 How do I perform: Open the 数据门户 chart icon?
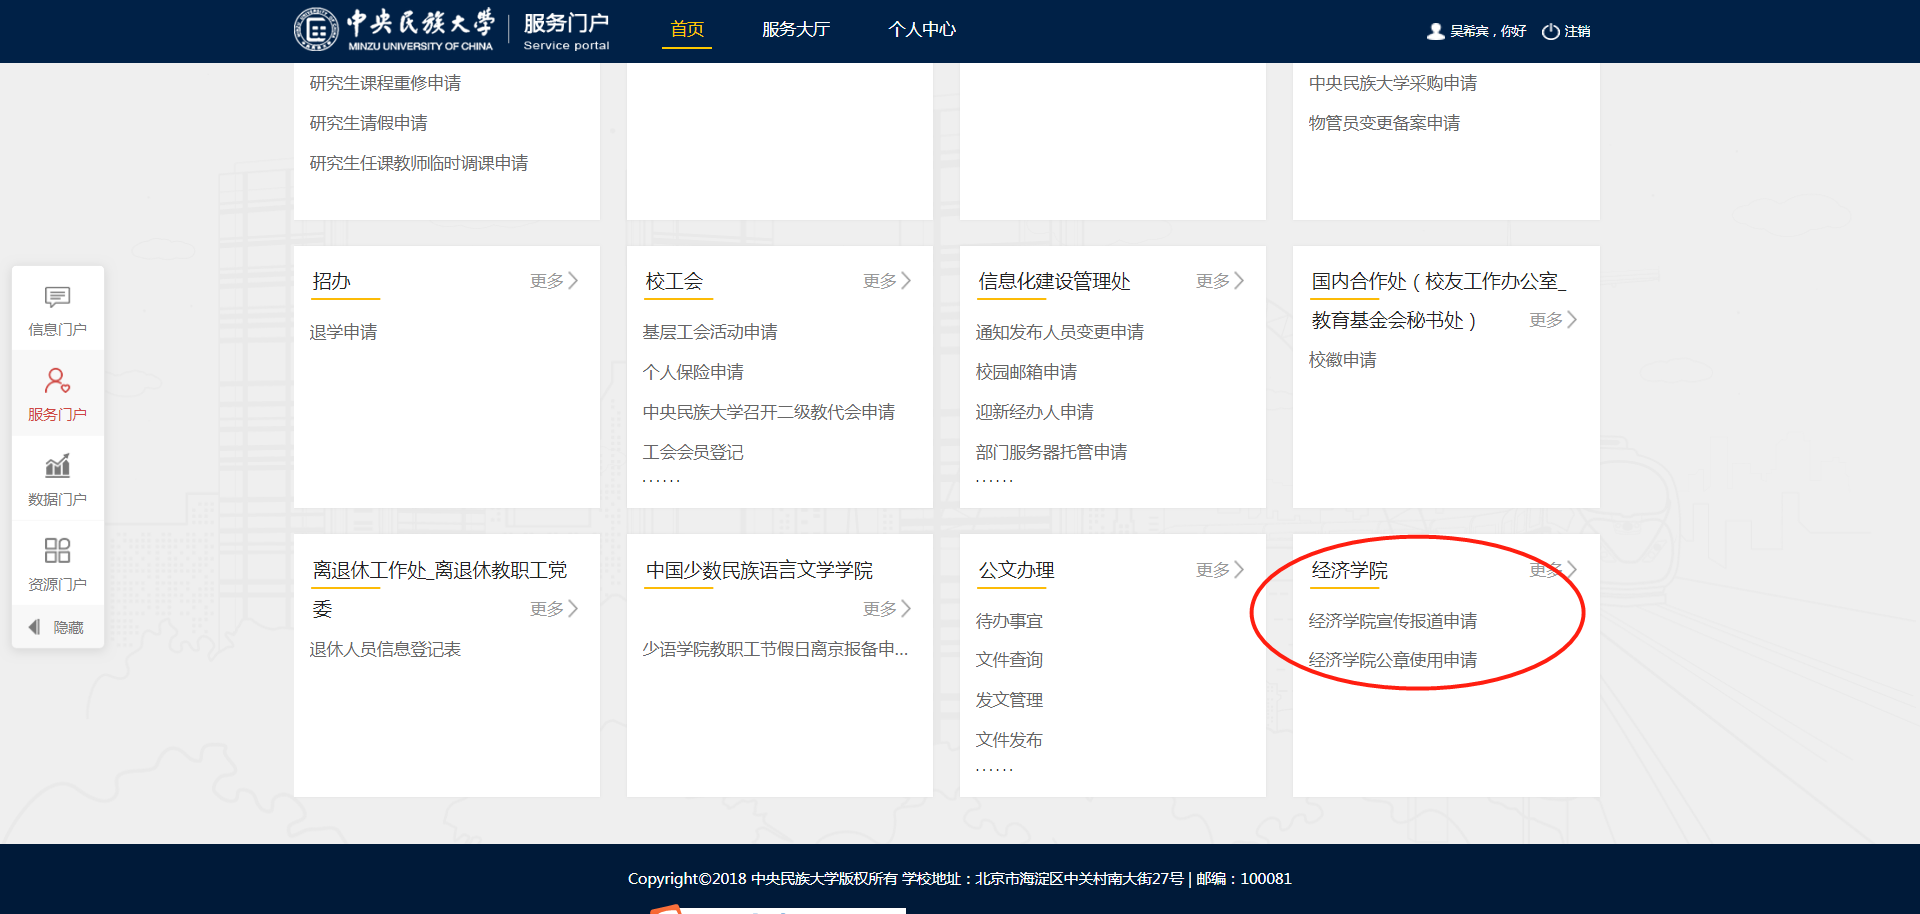57,466
